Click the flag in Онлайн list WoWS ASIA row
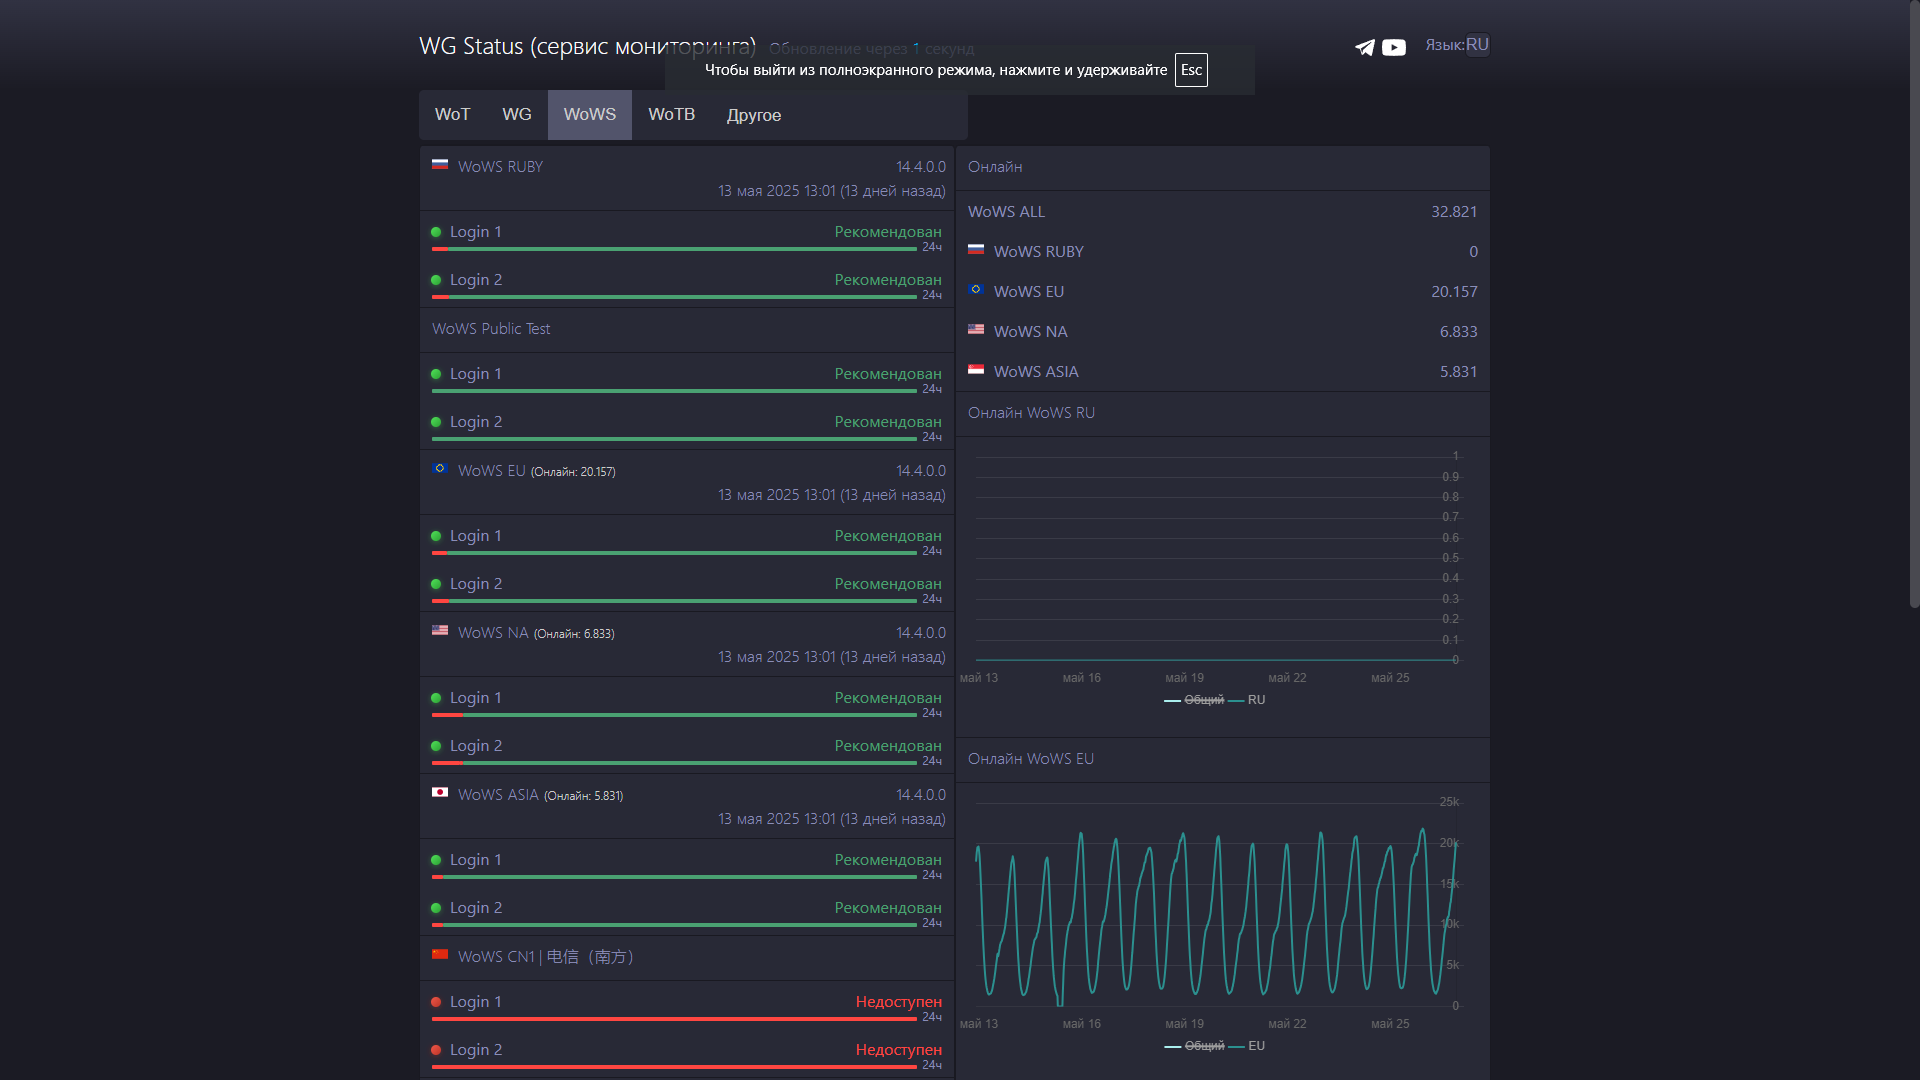 [x=976, y=369]
